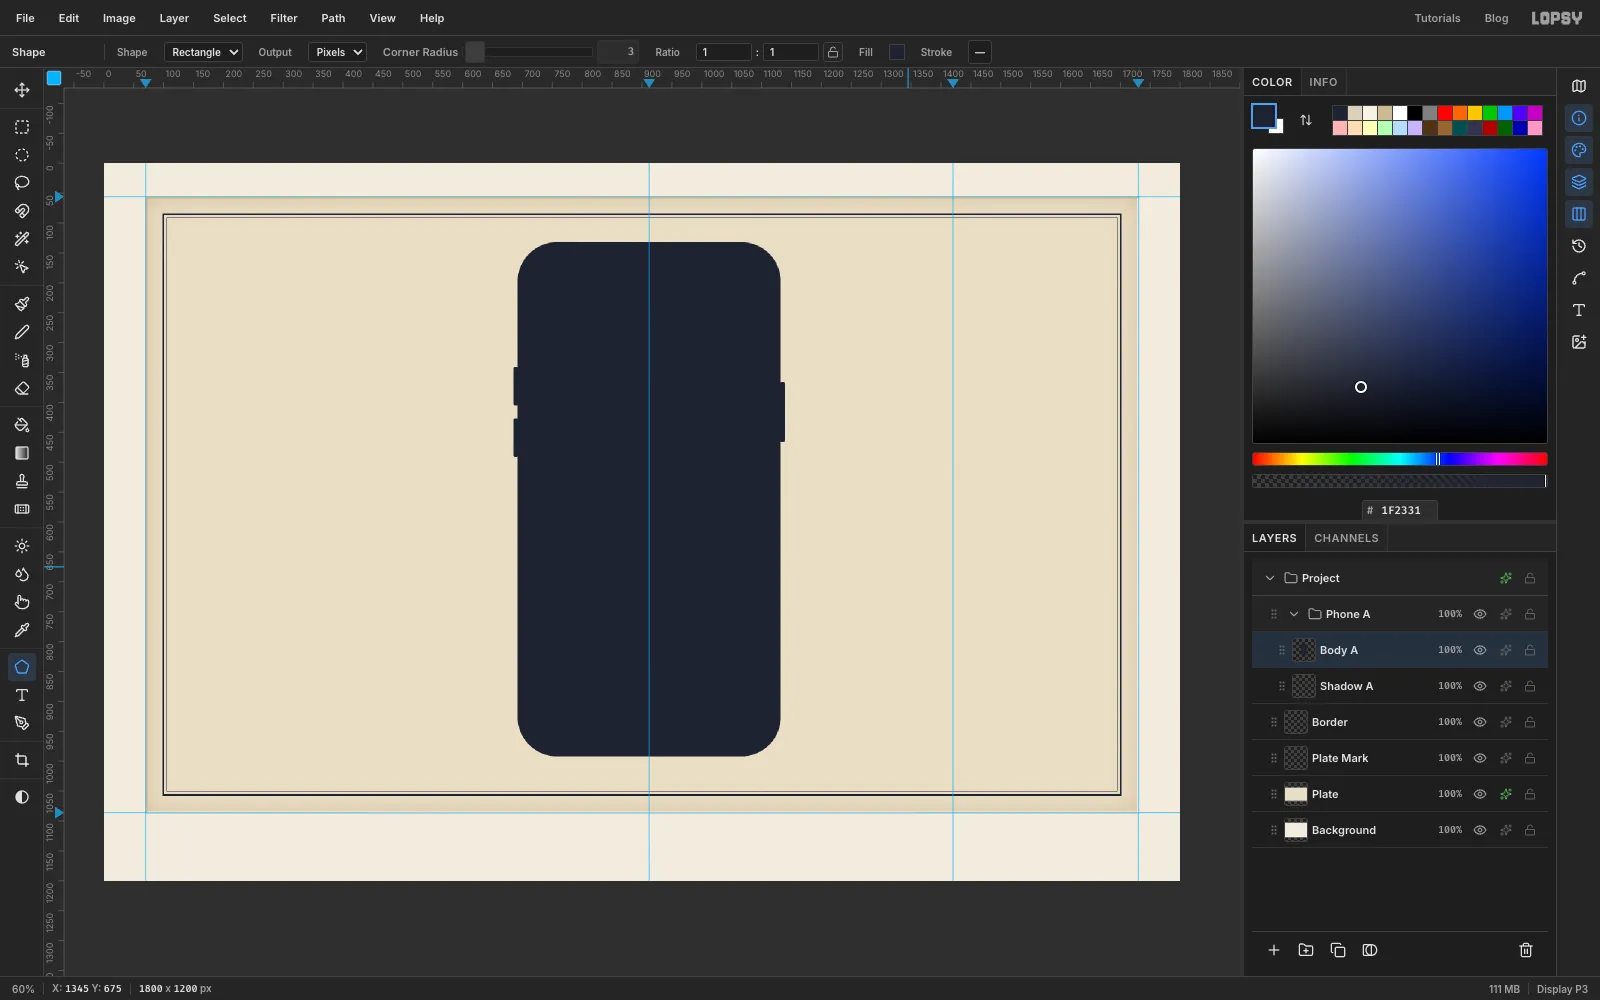Switch to the Channels tab
1600x1000 pixels.
click(x=1346, y=538)
